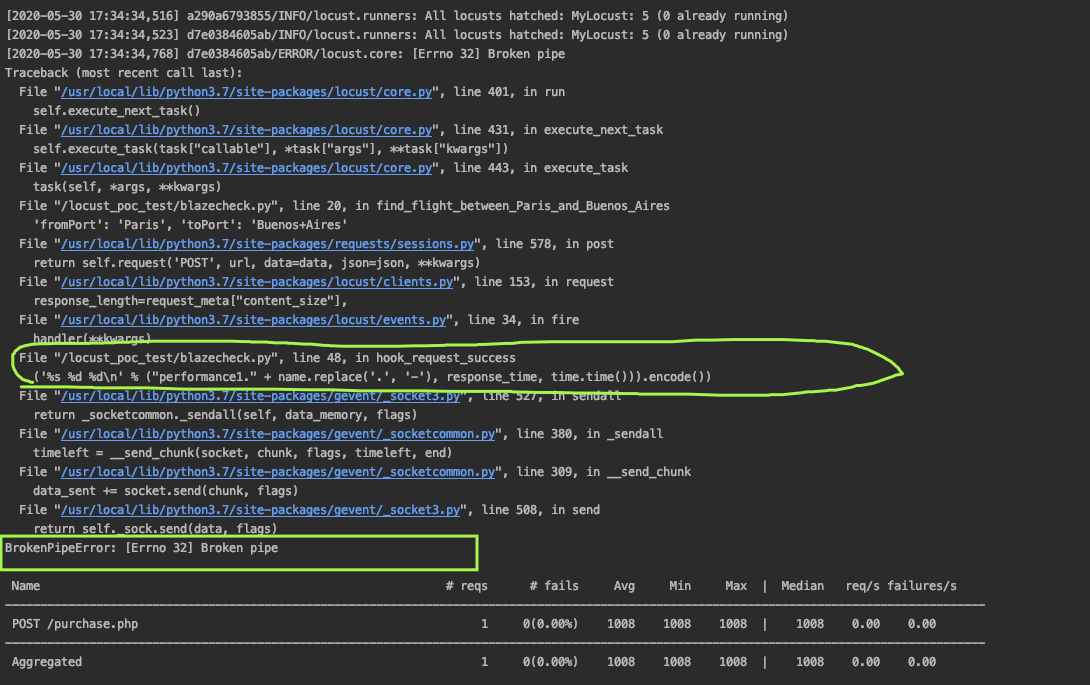
Task: Click the 'self.execute_next_task()' code line
Action: [117, 111]
